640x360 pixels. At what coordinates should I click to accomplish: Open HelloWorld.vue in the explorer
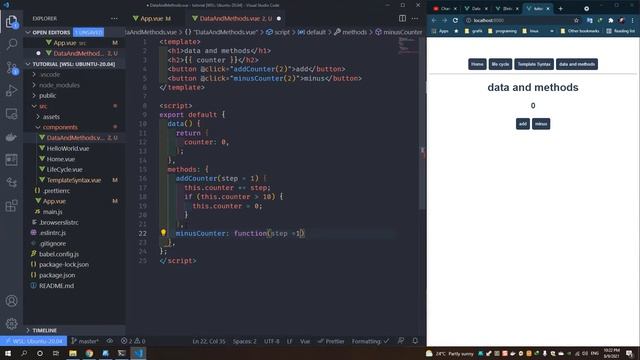coord(68,149)
